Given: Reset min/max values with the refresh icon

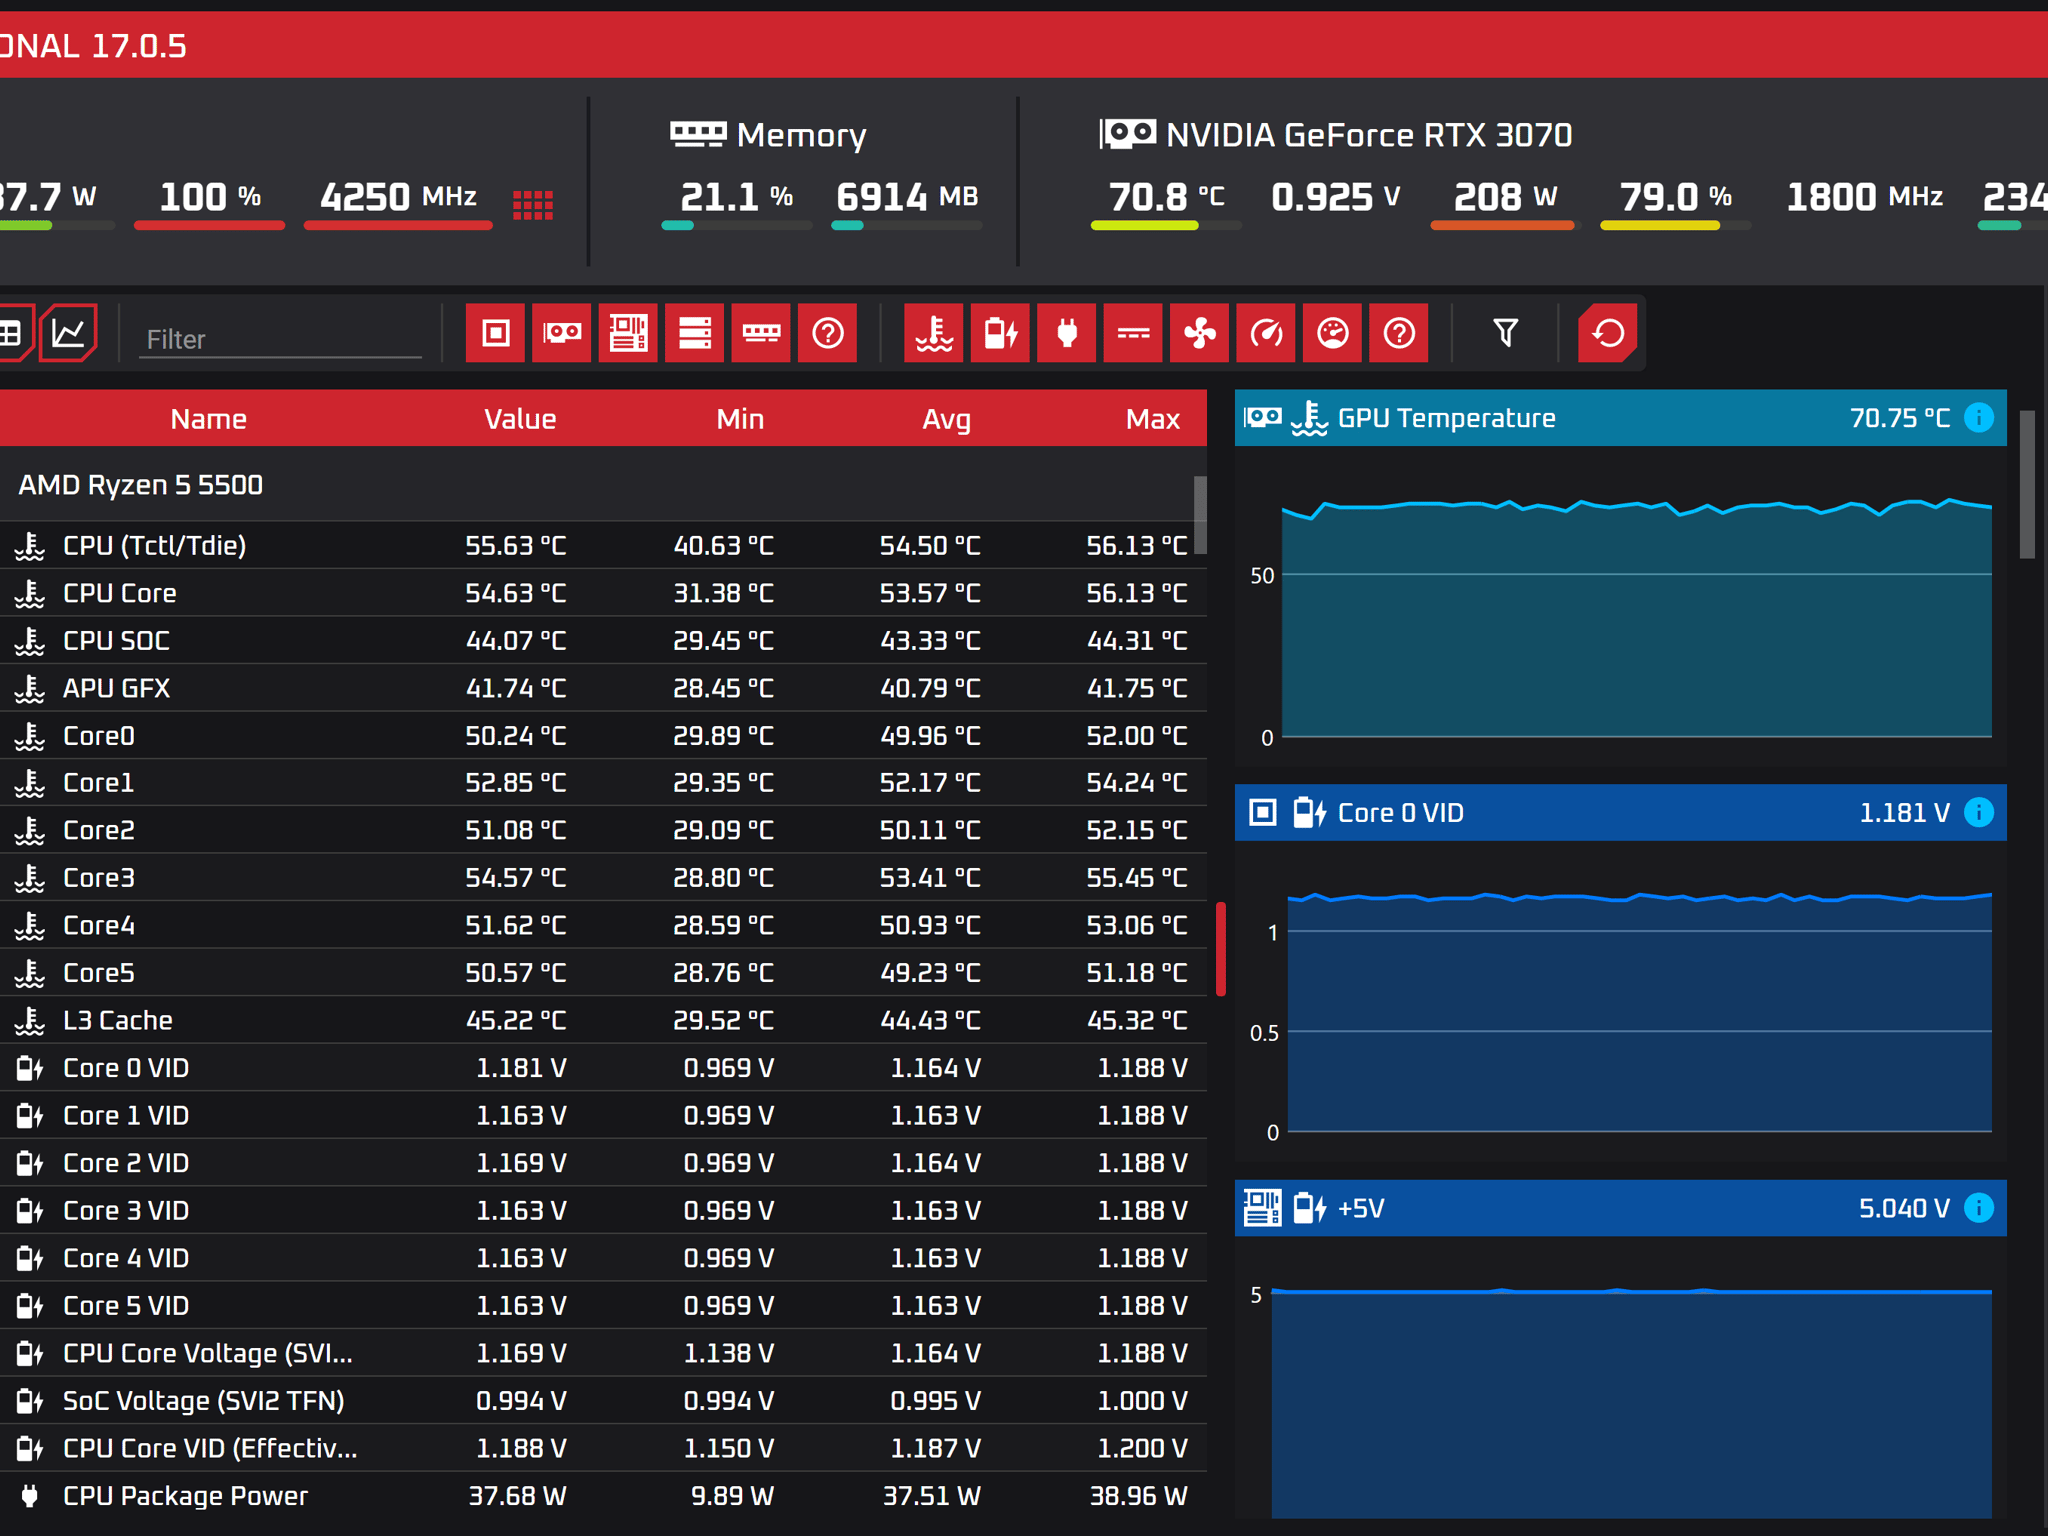Looking at the screenshot, I should click(x=1608, y=333).
